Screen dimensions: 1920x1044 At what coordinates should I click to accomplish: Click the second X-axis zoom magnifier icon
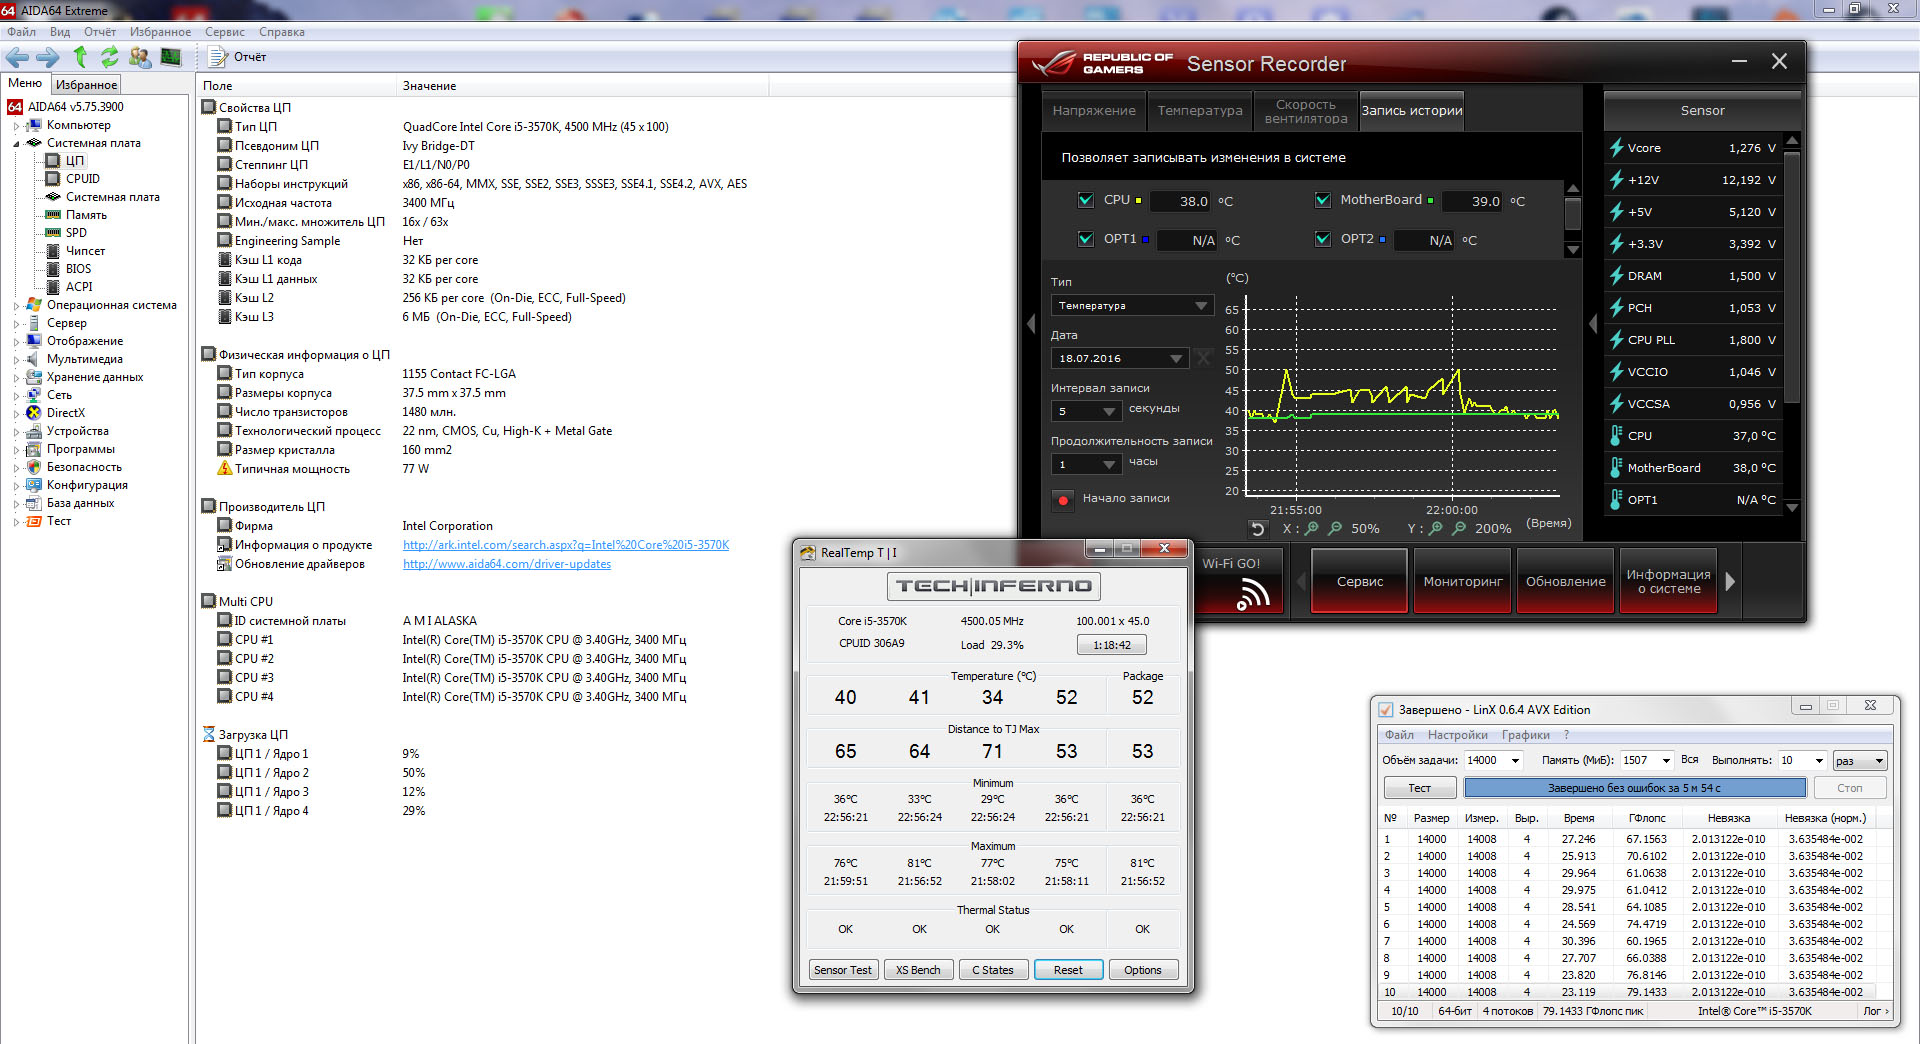point(1335,528)
